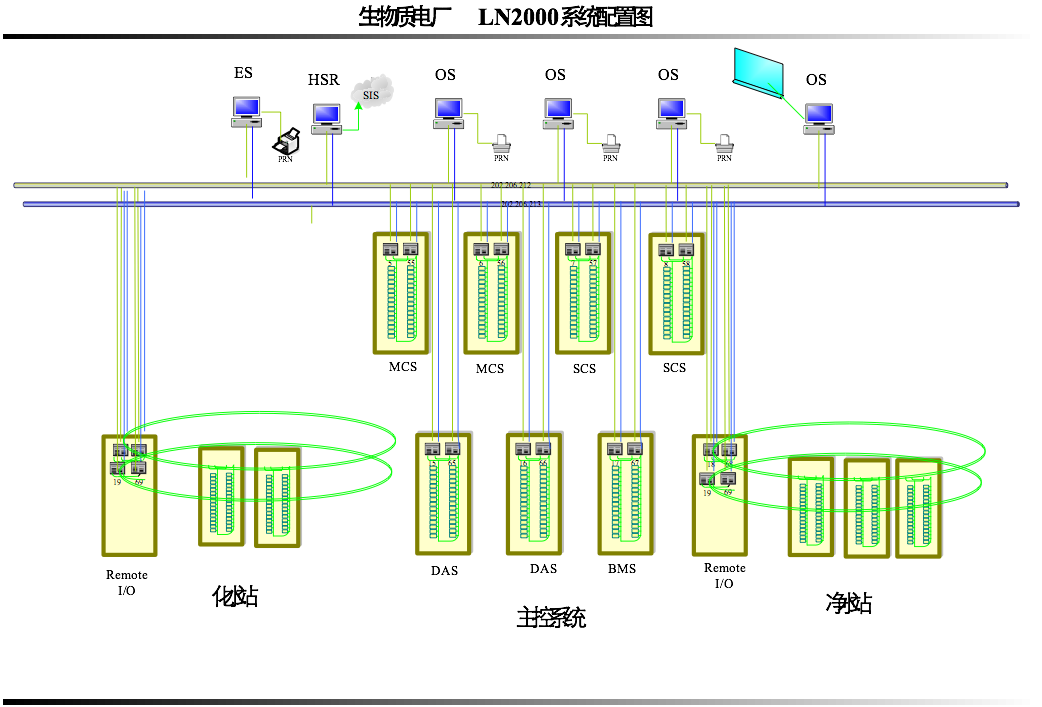
Task: Select controller module labeled 58
Action: coord(686,251)
